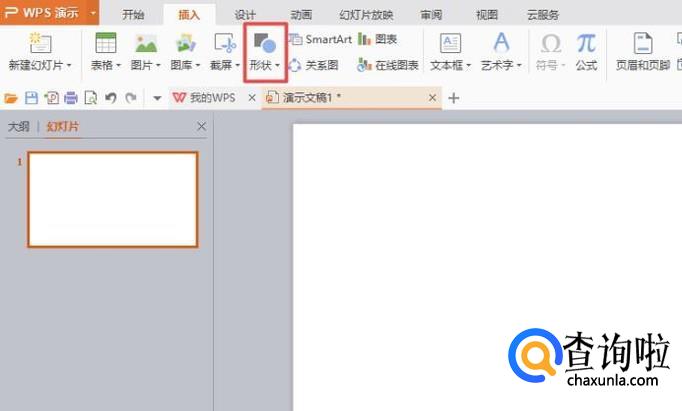Switch to the 幻灯片放映 ribbon tab
This screenshot has height=411, width=682.
[x=366, y=15]
